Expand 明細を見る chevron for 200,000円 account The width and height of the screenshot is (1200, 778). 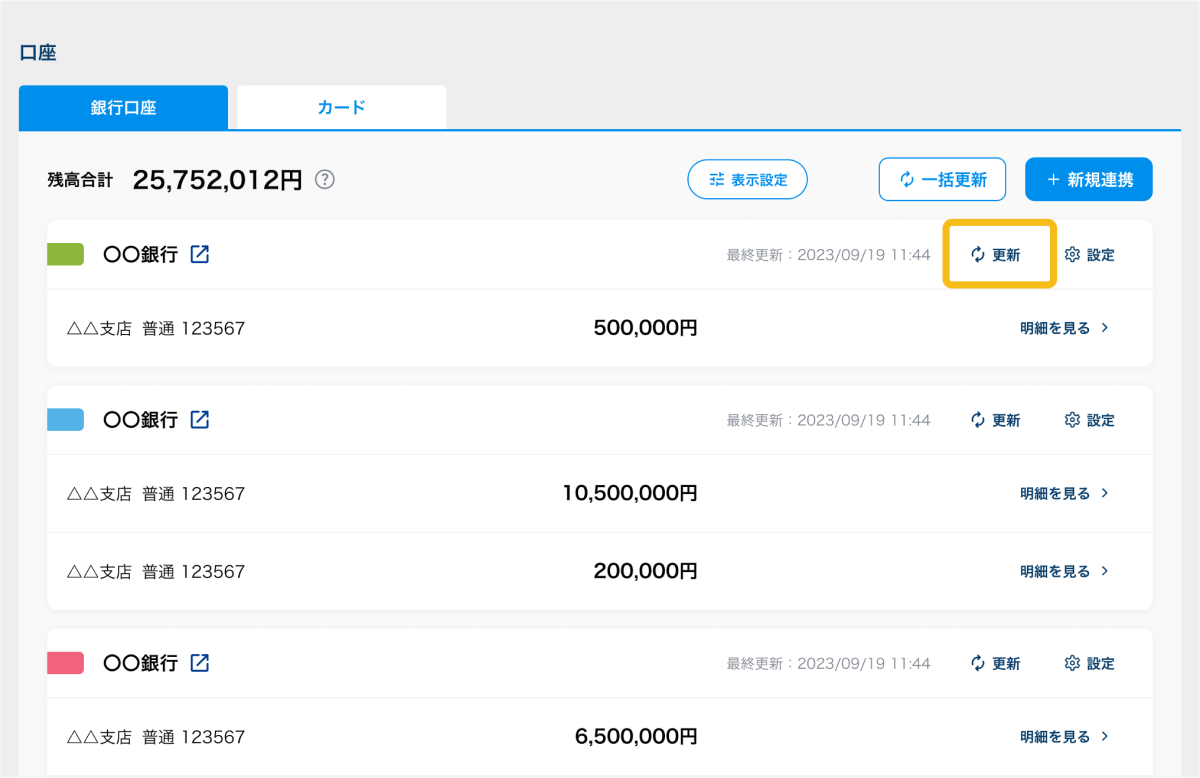click(1104, 571)
